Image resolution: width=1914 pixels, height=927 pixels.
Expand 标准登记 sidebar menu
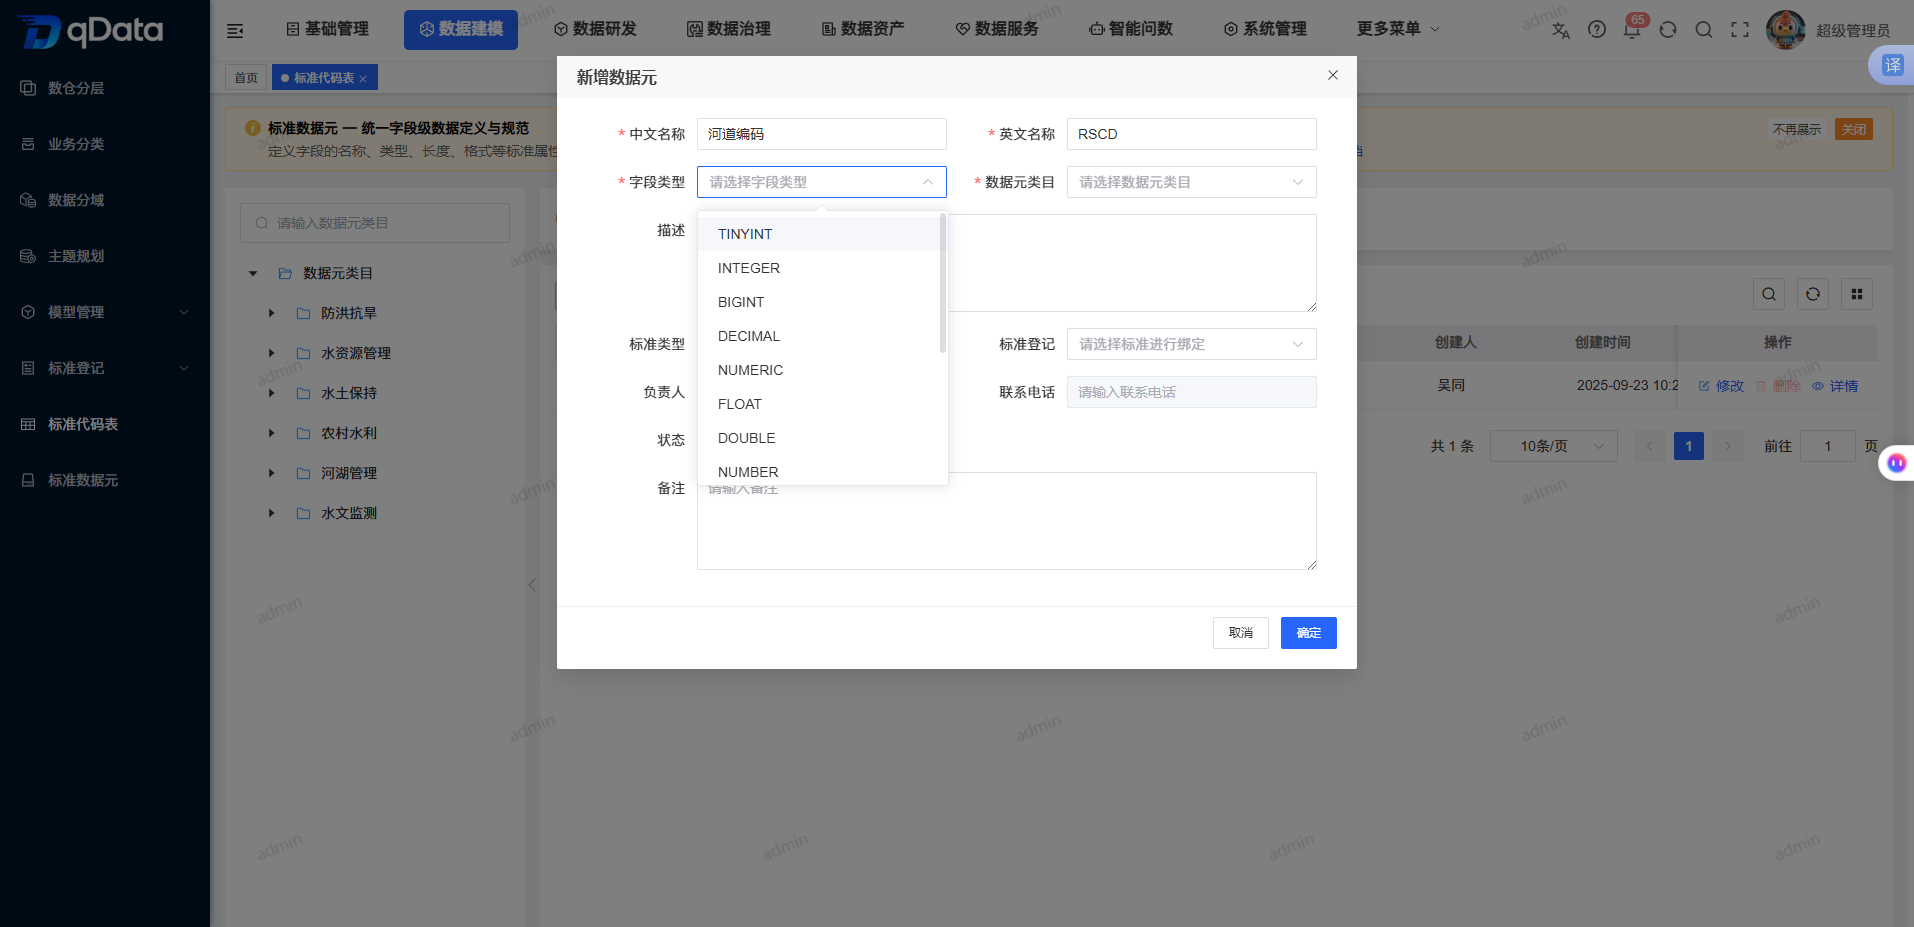(105, 368)
